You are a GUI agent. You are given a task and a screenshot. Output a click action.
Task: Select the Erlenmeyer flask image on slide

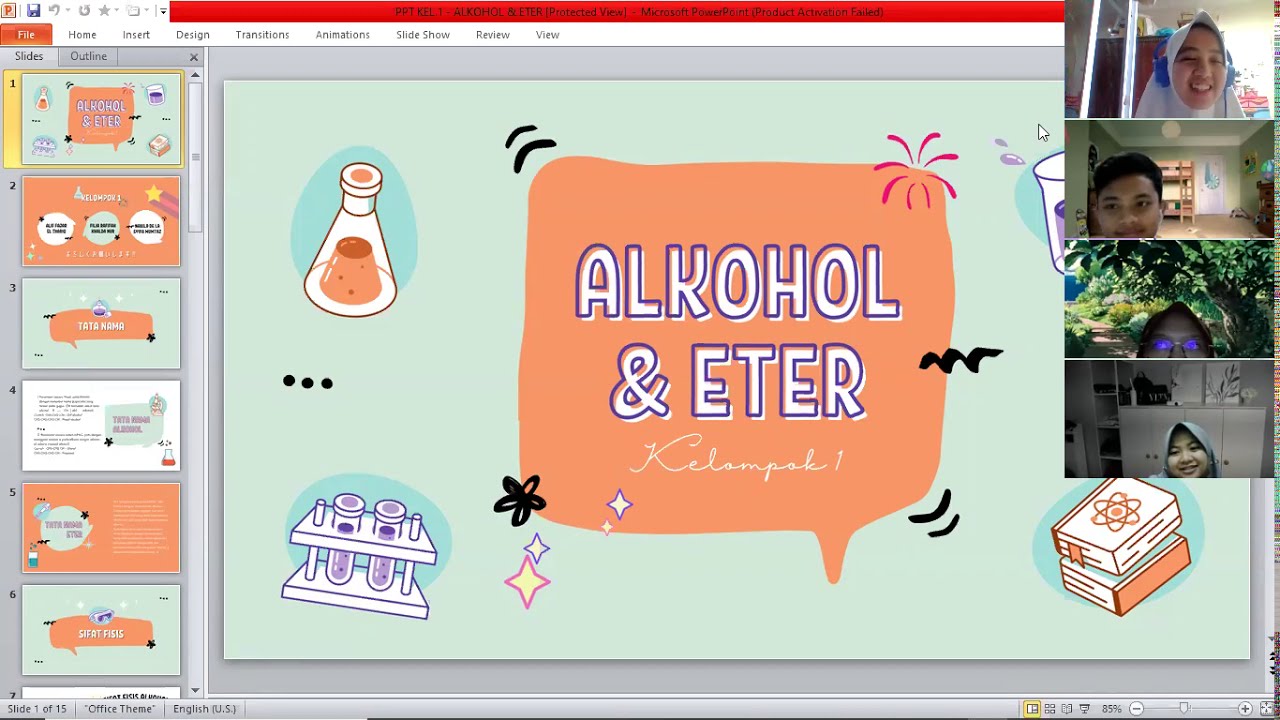pos(352,240)
